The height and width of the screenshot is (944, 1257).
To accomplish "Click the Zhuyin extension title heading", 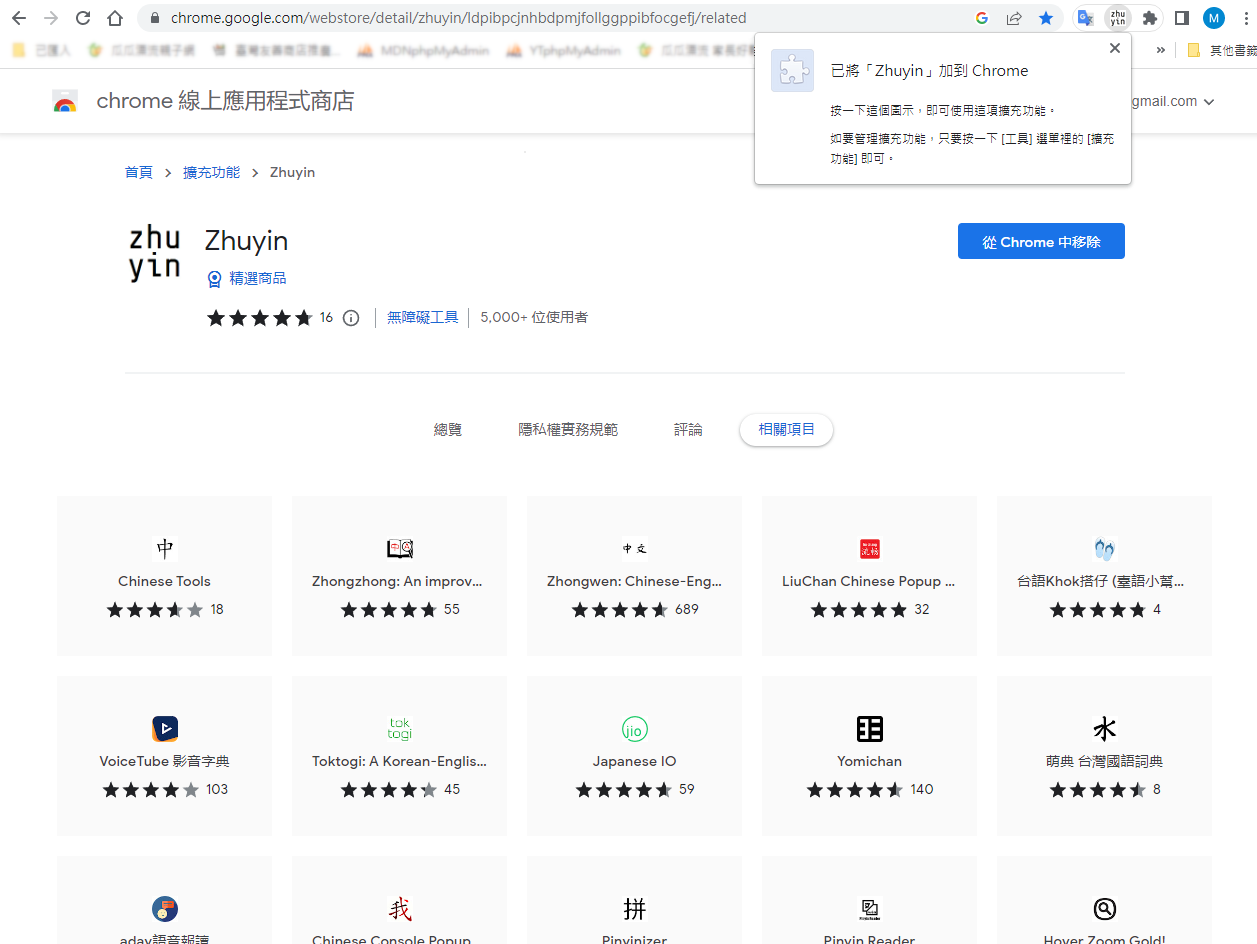I will point(246,241).
